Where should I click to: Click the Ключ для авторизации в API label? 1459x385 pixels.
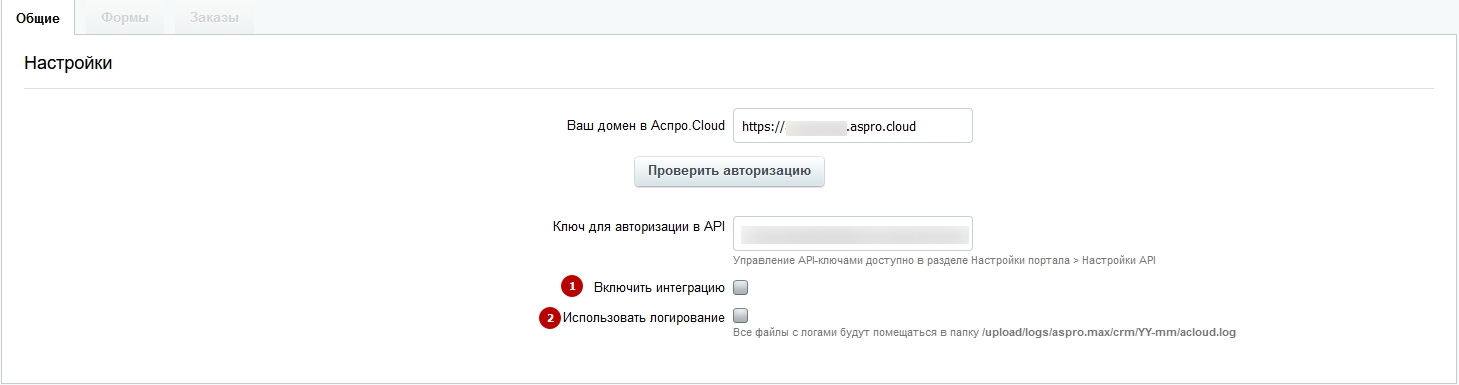click(639, 226)
